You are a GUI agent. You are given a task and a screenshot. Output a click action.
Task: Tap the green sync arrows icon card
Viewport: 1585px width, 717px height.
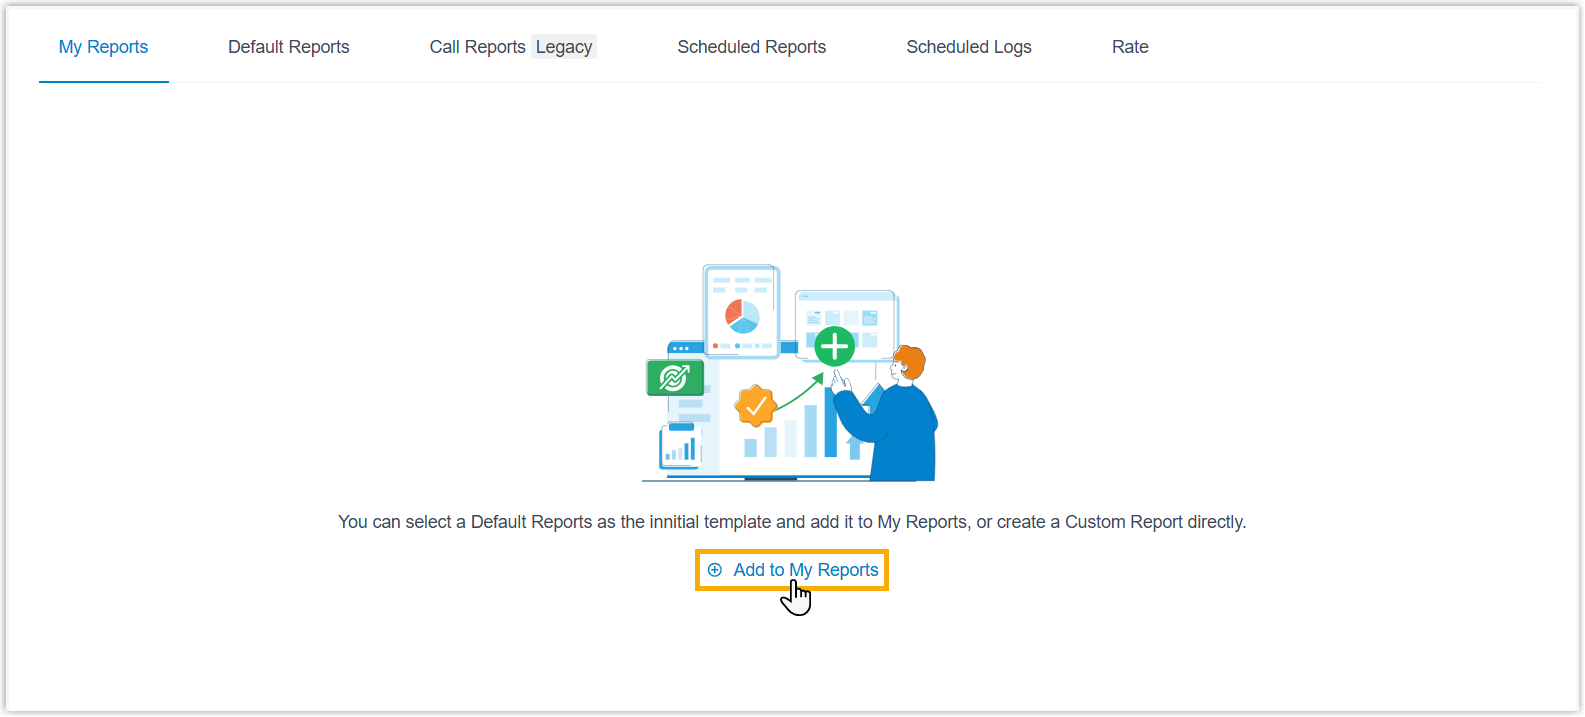point(675,378)
